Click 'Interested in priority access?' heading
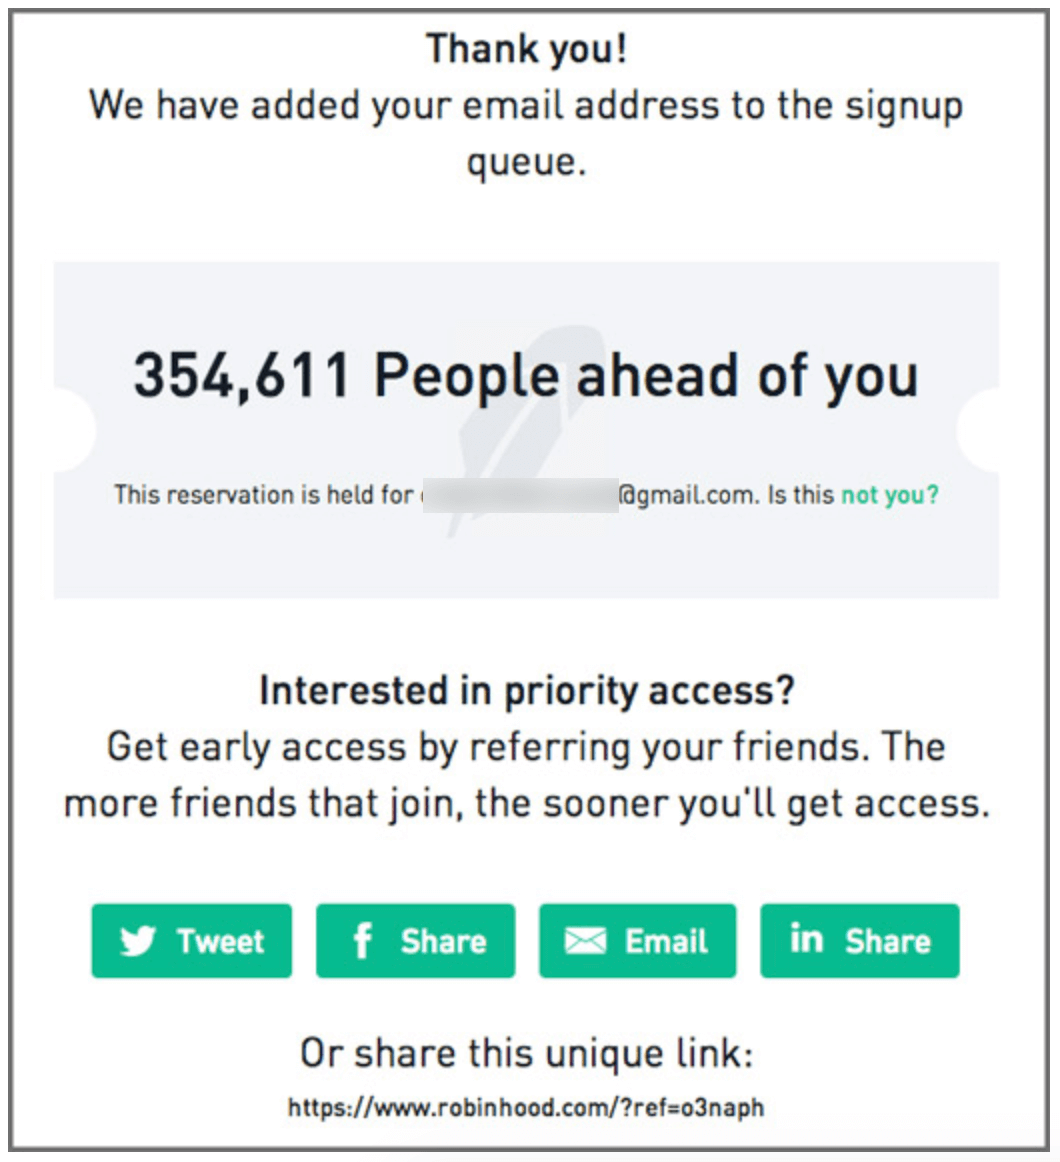 526,691
